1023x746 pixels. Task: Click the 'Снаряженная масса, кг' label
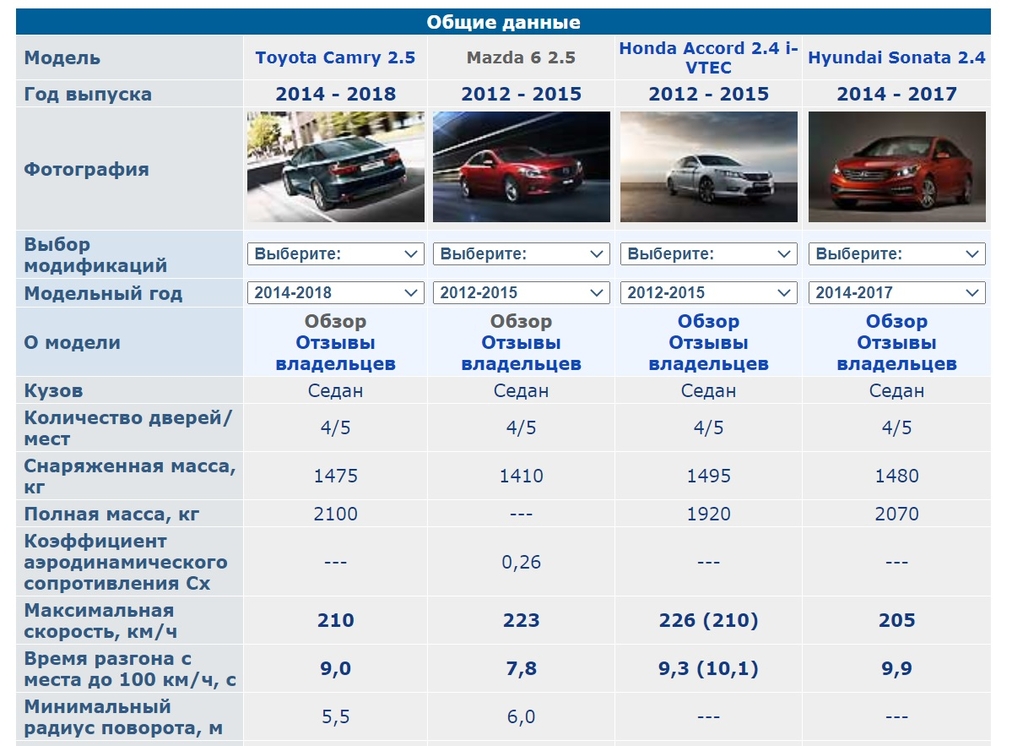tap(130, 476)
